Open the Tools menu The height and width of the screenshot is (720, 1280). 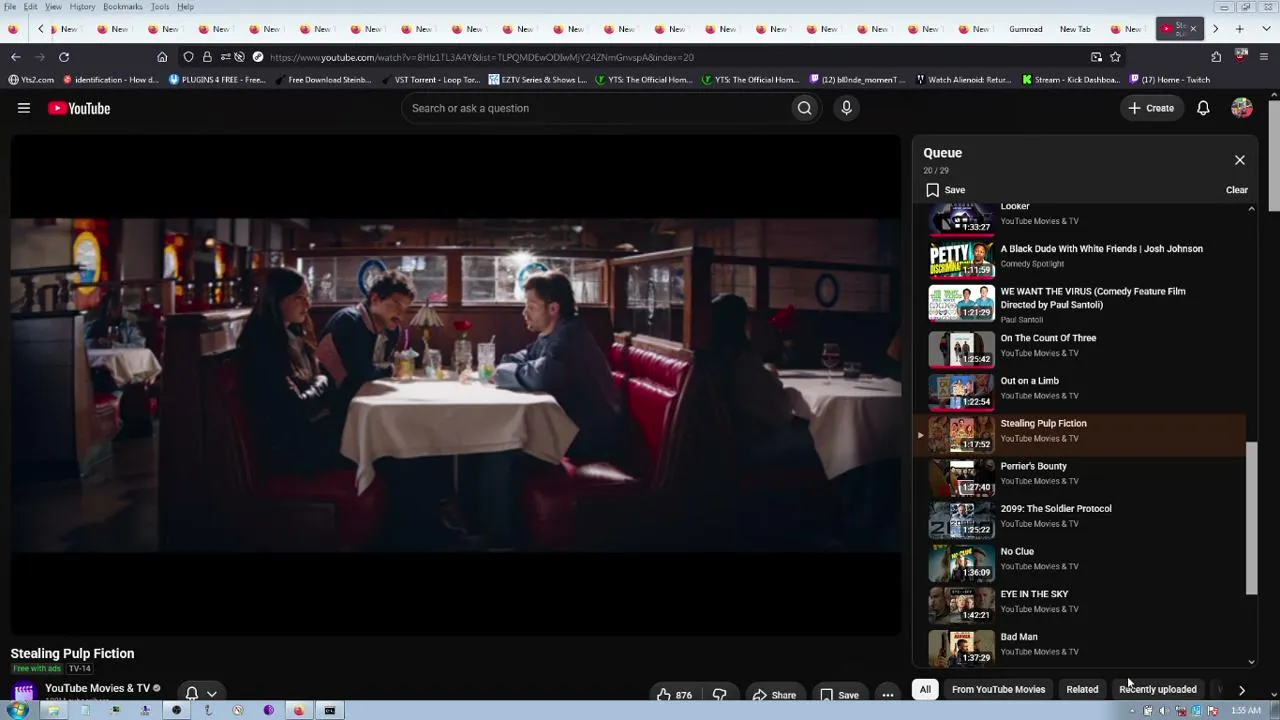160,7
